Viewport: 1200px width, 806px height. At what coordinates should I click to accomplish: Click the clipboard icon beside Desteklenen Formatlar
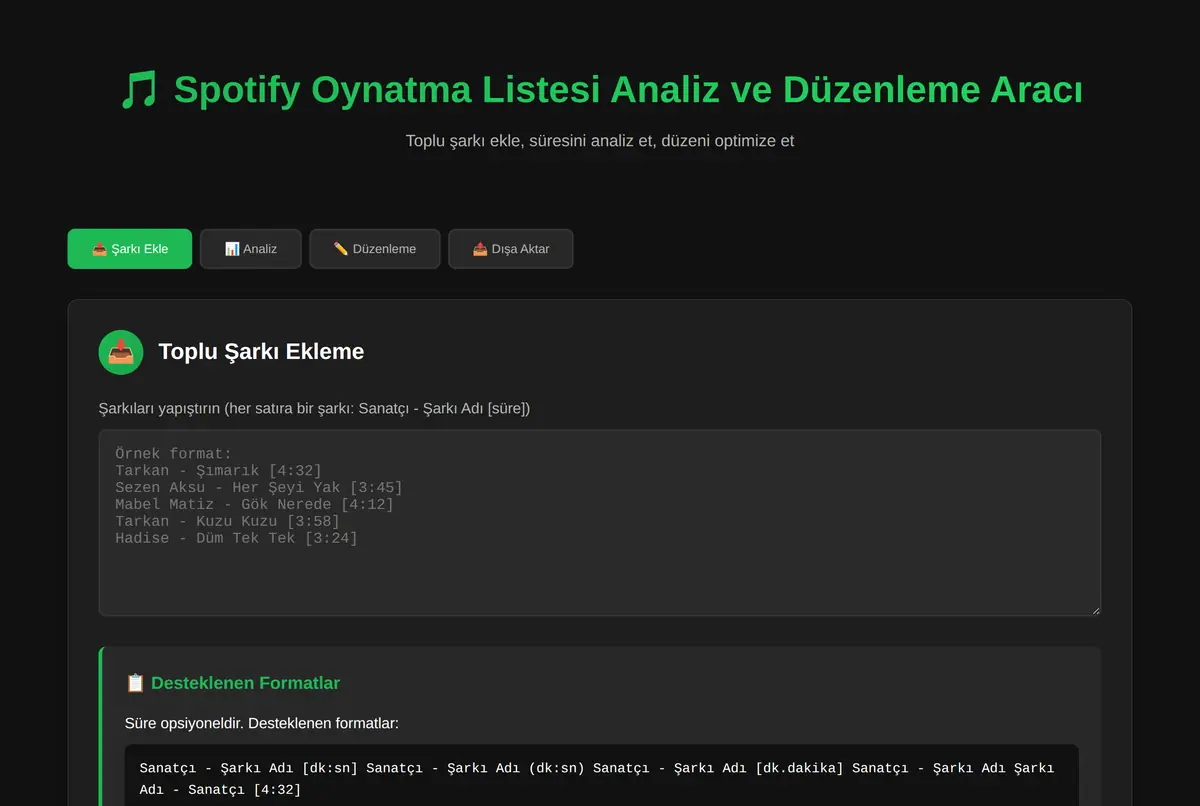(x=135, y=683)
